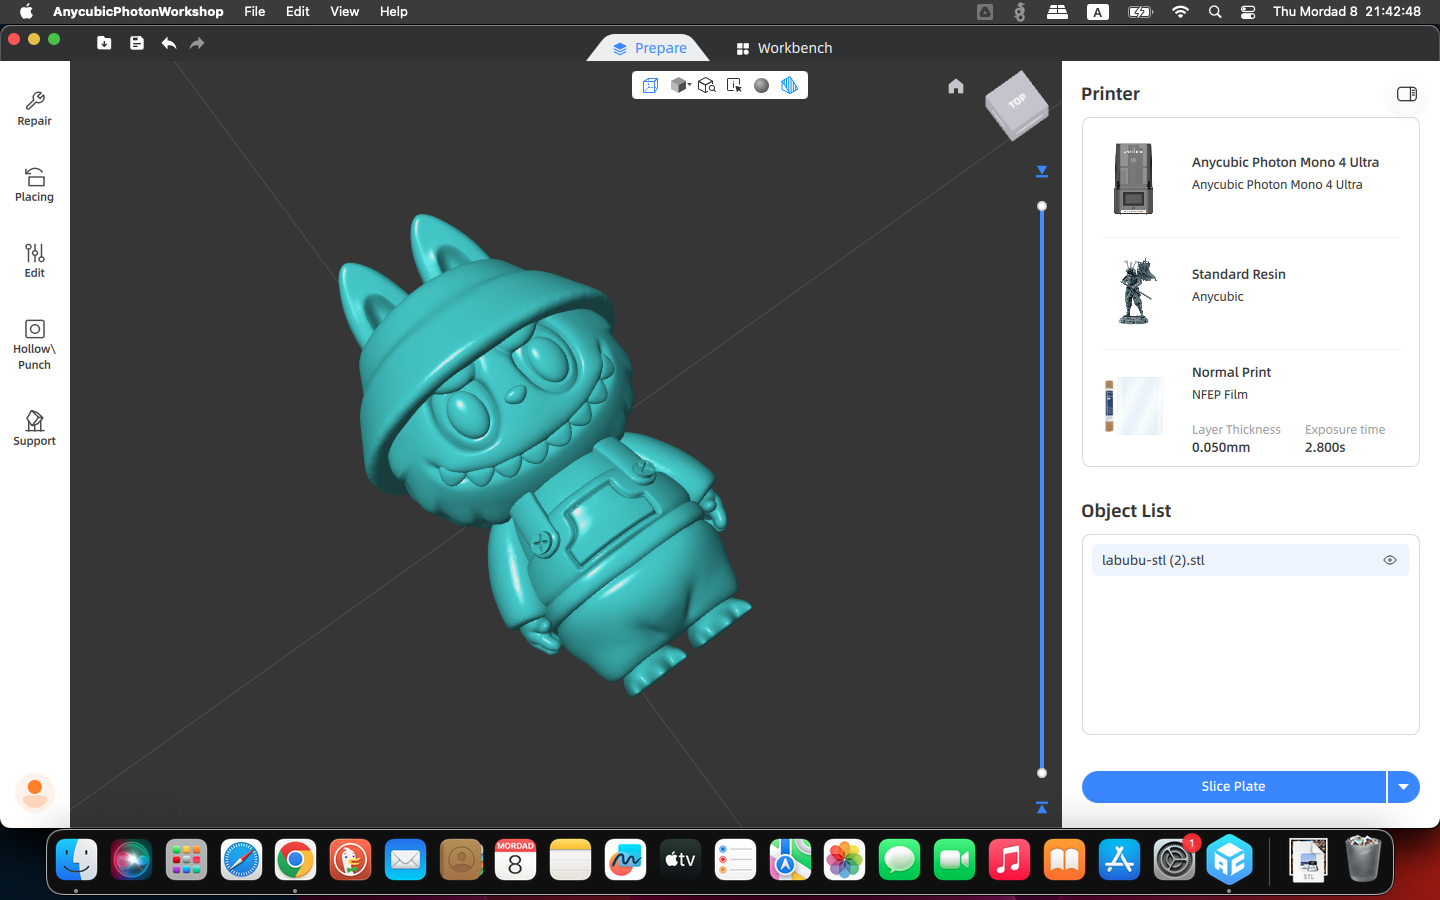Switch to the Workbench tab
This screenshot has height=900, width=1440.
(784, 48)
